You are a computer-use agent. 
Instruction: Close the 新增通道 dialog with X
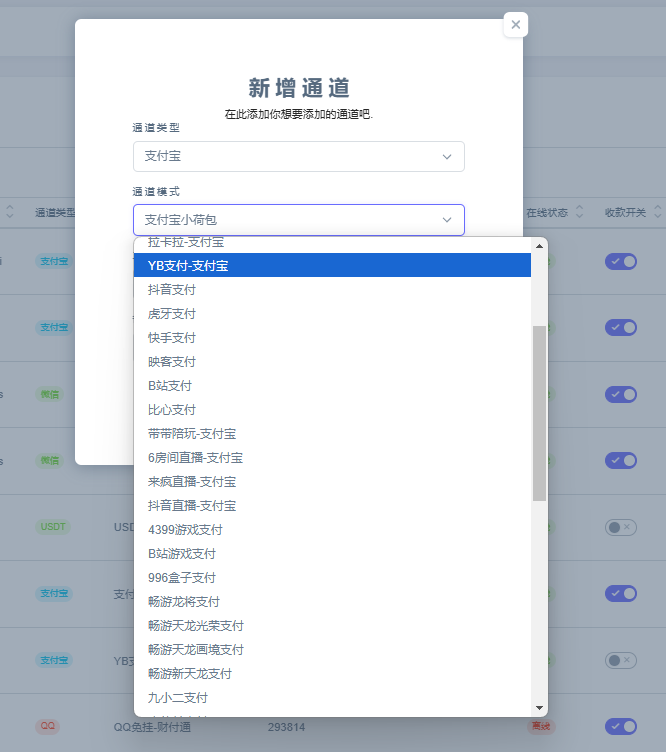click(515, 24)
